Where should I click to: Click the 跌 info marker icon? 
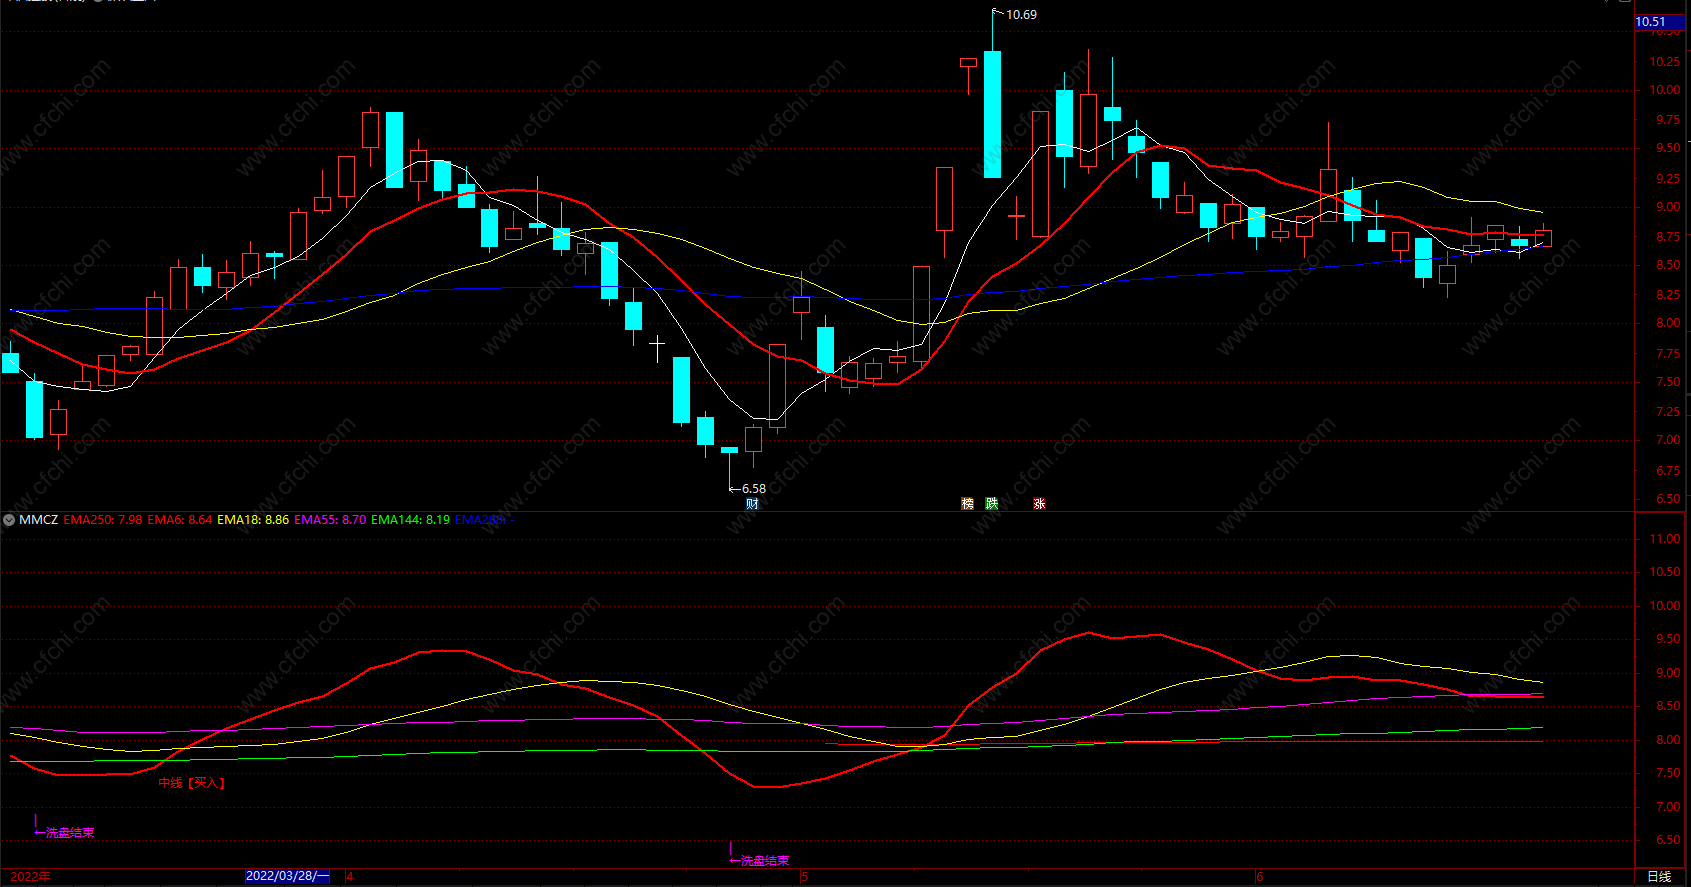[x=992, y=504]
